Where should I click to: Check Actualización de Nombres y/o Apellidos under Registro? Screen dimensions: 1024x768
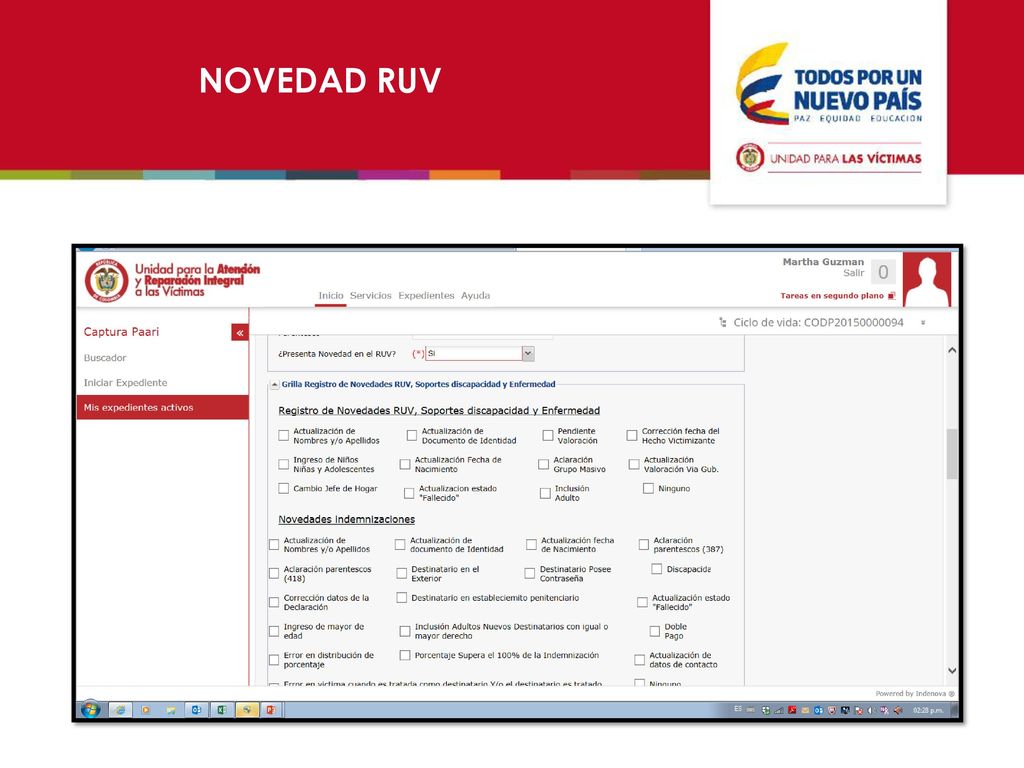(283, 436)
